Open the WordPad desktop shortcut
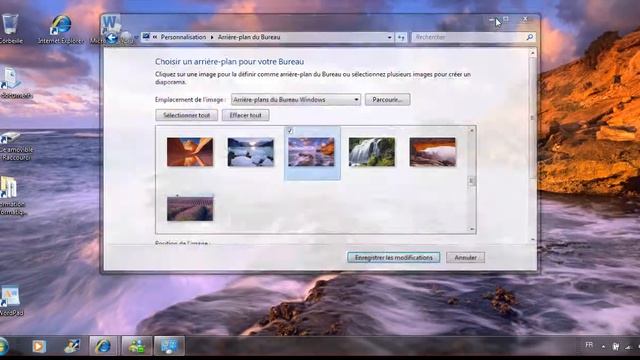640x360 pixels. (11, 300)
